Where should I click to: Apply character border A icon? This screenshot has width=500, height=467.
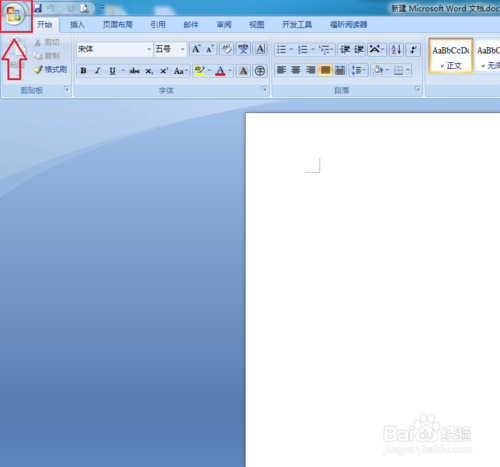click(x=260, y=49)
